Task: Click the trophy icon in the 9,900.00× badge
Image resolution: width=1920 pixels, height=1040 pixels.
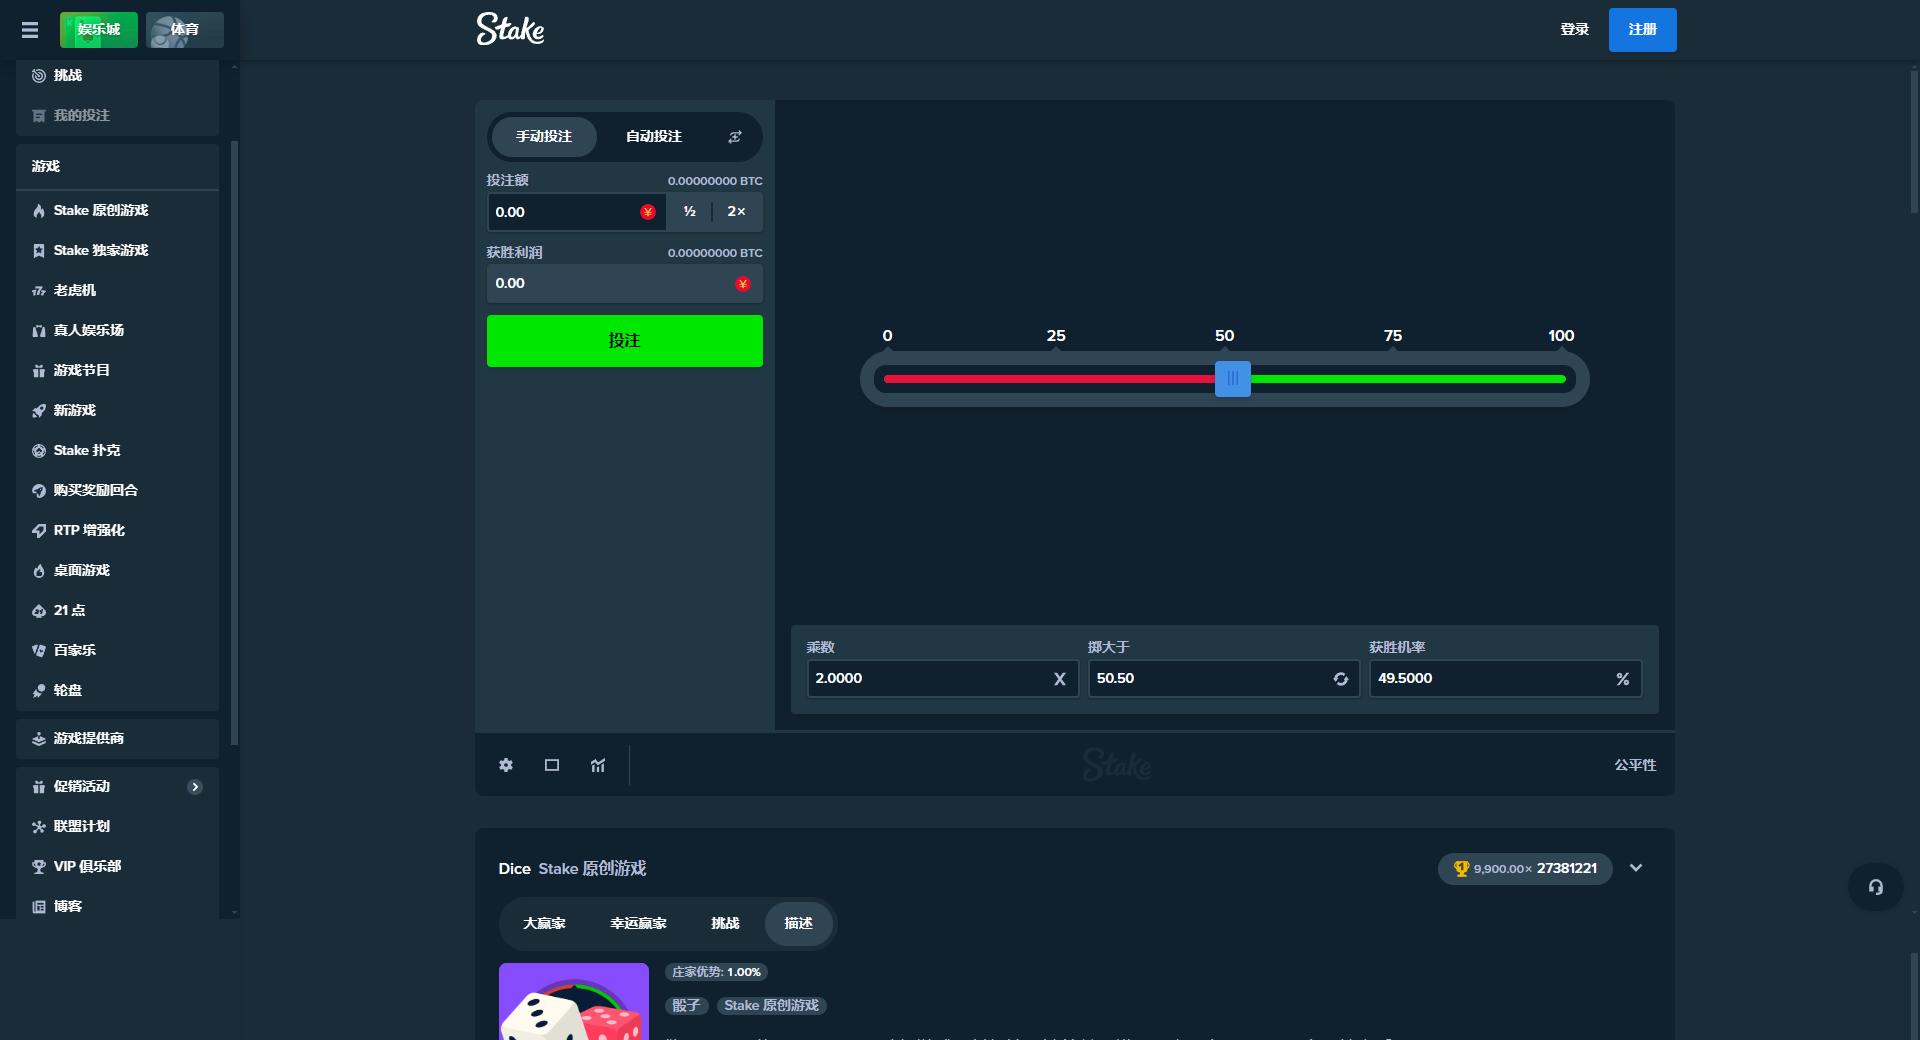Action: pos(1461,869)
